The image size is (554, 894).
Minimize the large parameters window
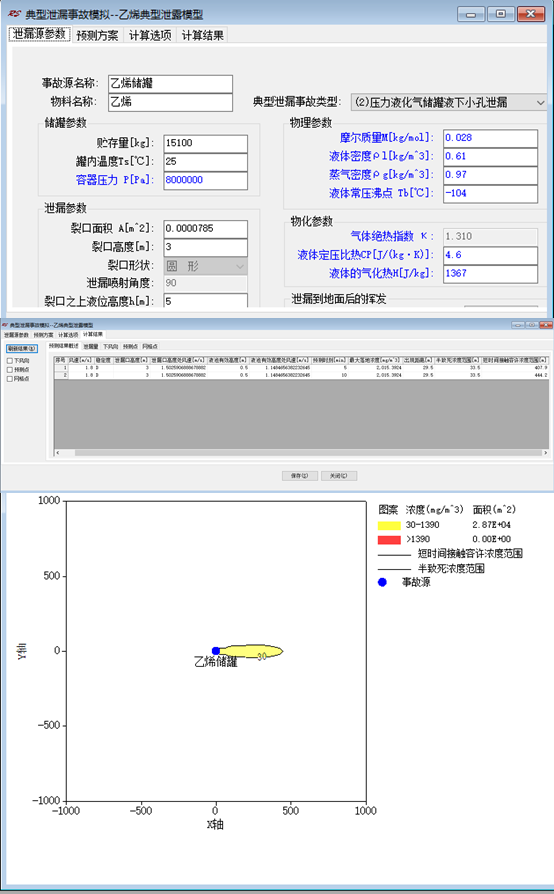pos(471,14)
